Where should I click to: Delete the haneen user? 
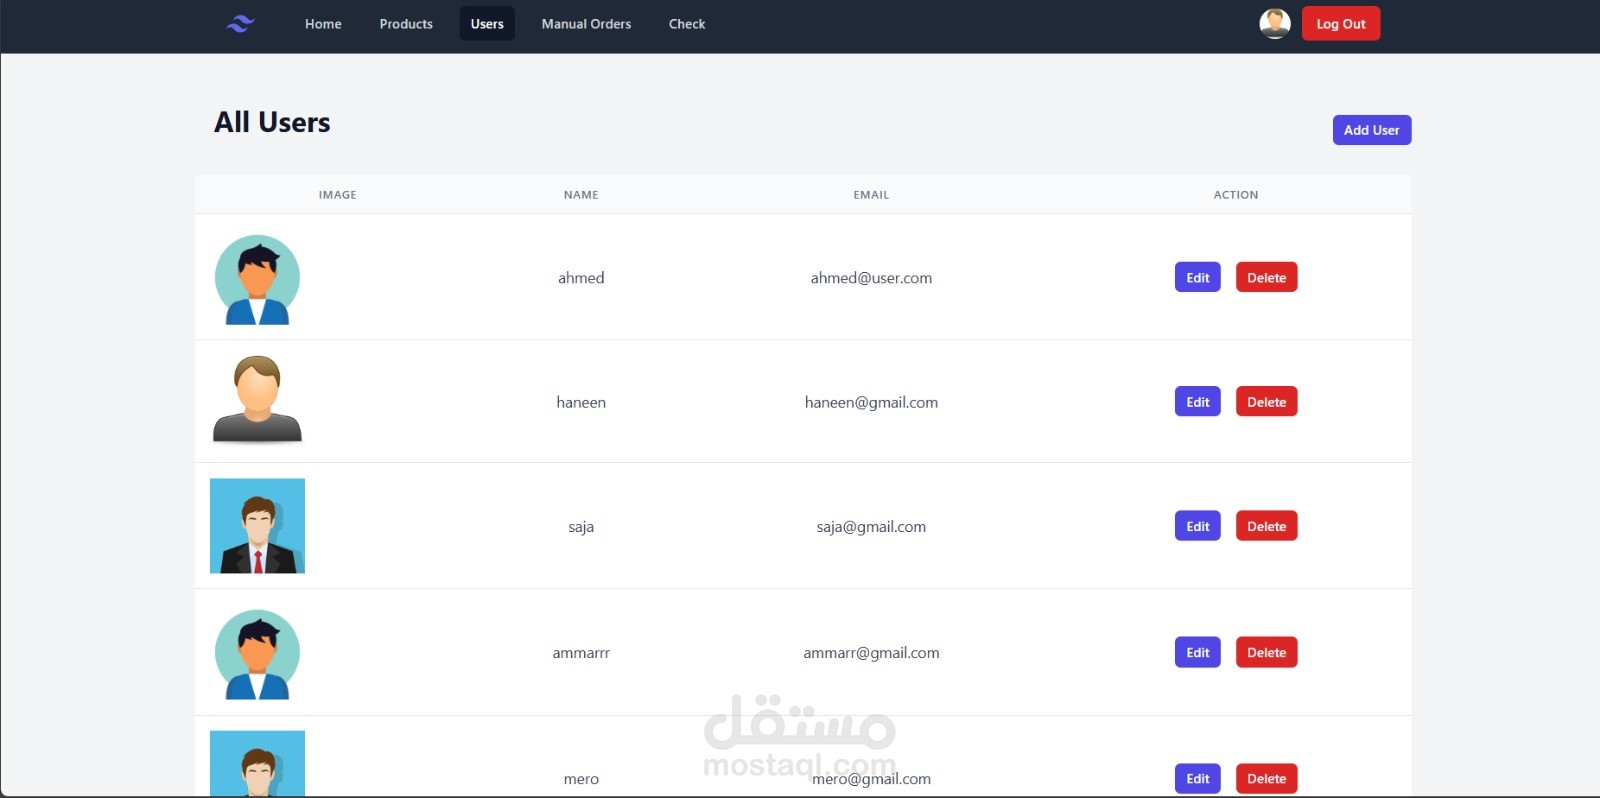pyautogui.click(x=1266, y=402)
